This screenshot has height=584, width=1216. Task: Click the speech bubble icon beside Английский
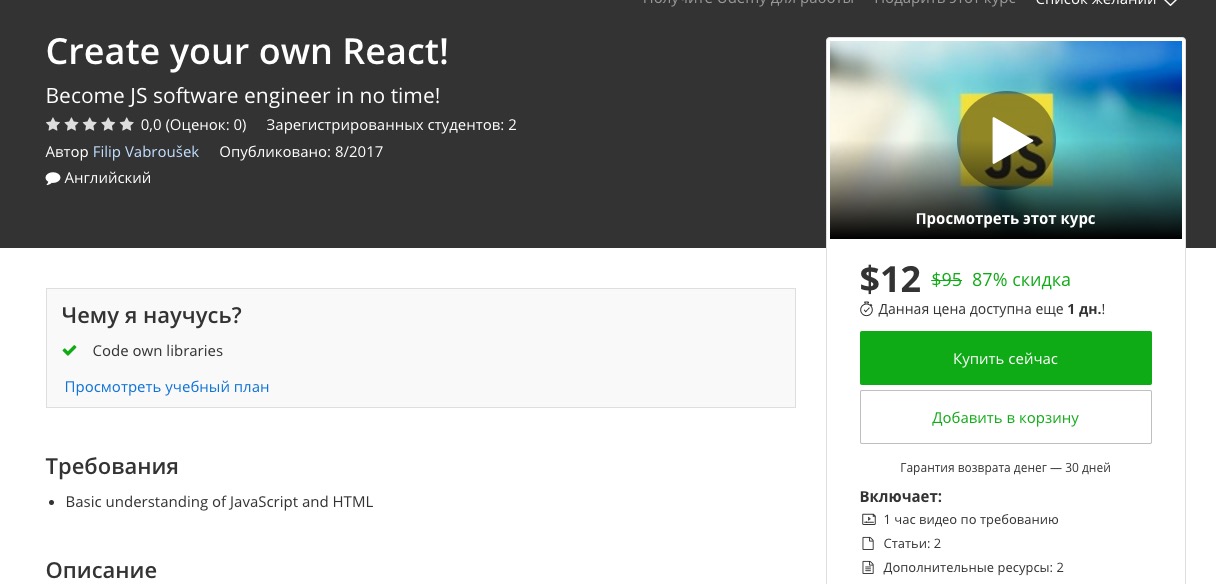click(x=53, y=179)
